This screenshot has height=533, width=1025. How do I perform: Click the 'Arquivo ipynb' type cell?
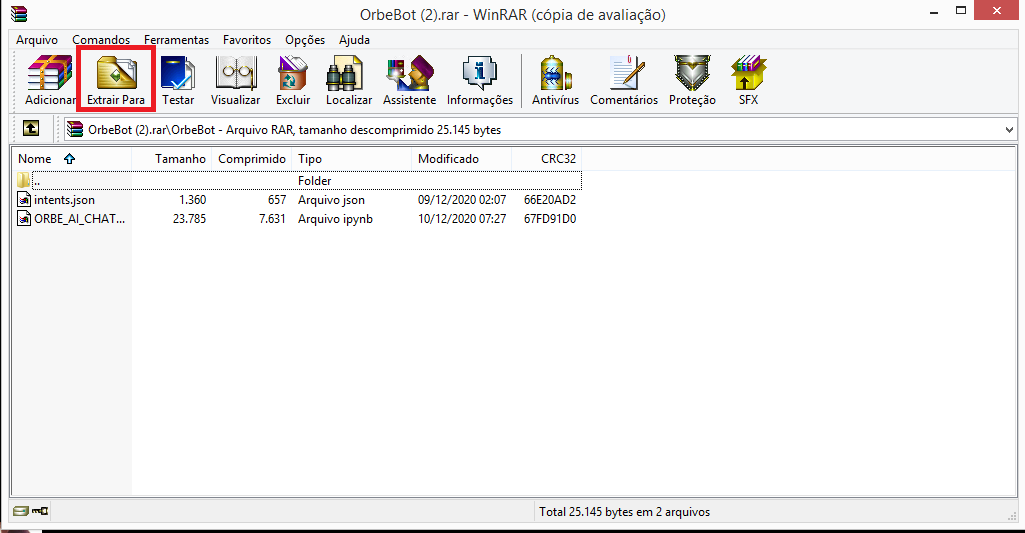coord(335,219)
